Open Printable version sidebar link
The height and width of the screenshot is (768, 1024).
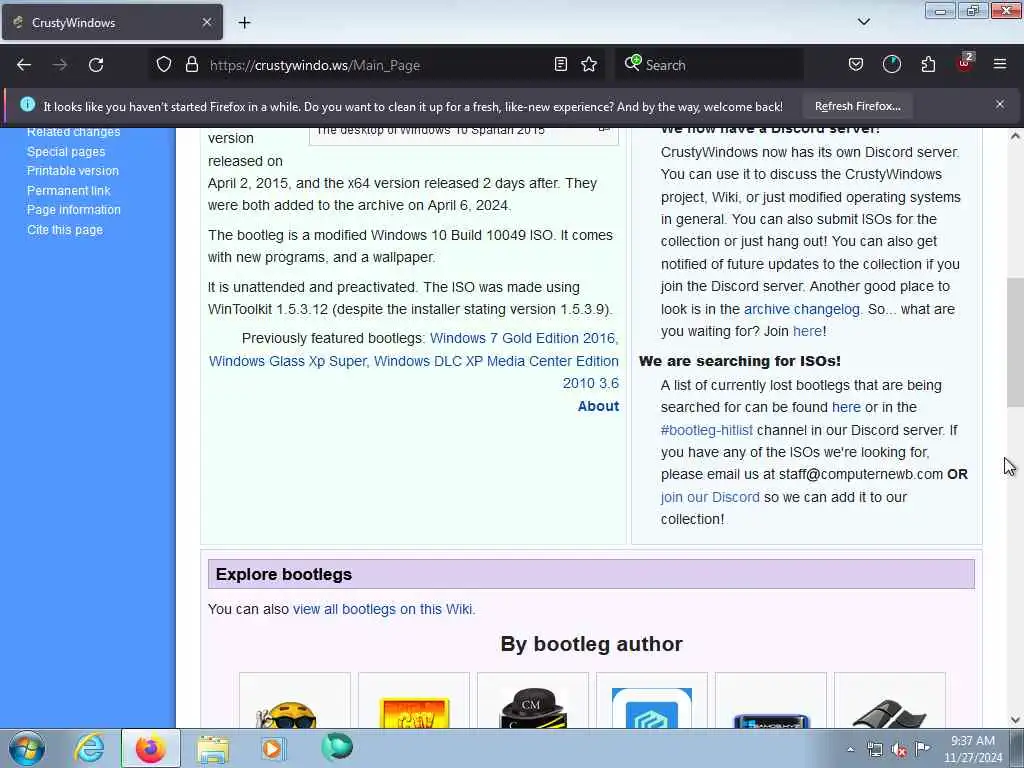coord(72,171)
